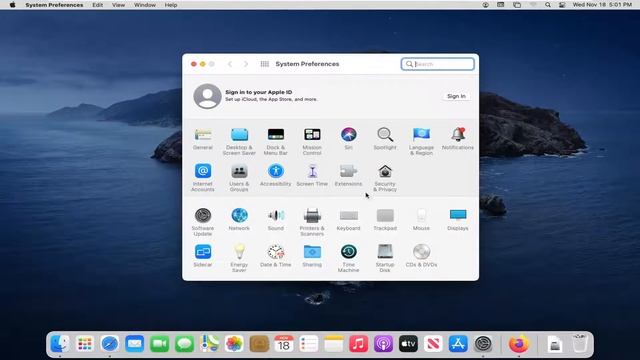Open Spotlight search in menu bar
This screenshot has height=360, width=640.
coord(548,5)
